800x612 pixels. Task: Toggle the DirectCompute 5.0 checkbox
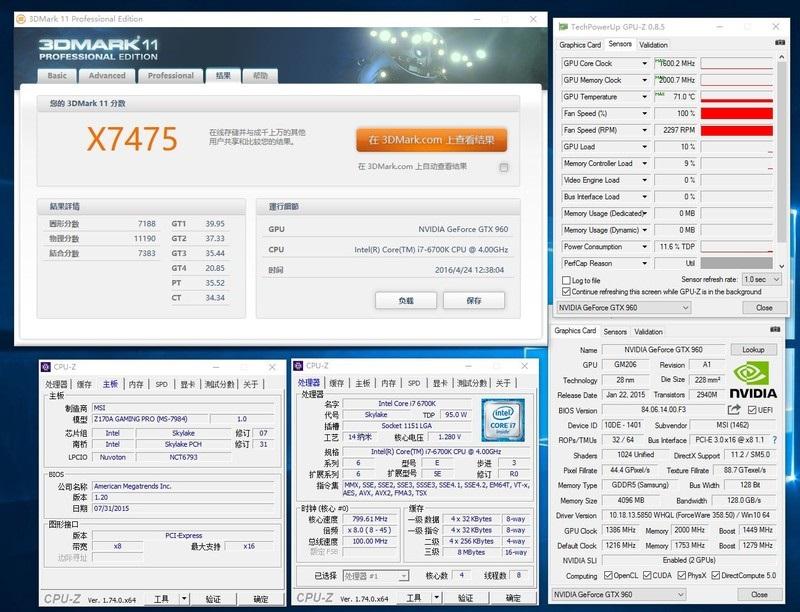[x=716, y=575]
